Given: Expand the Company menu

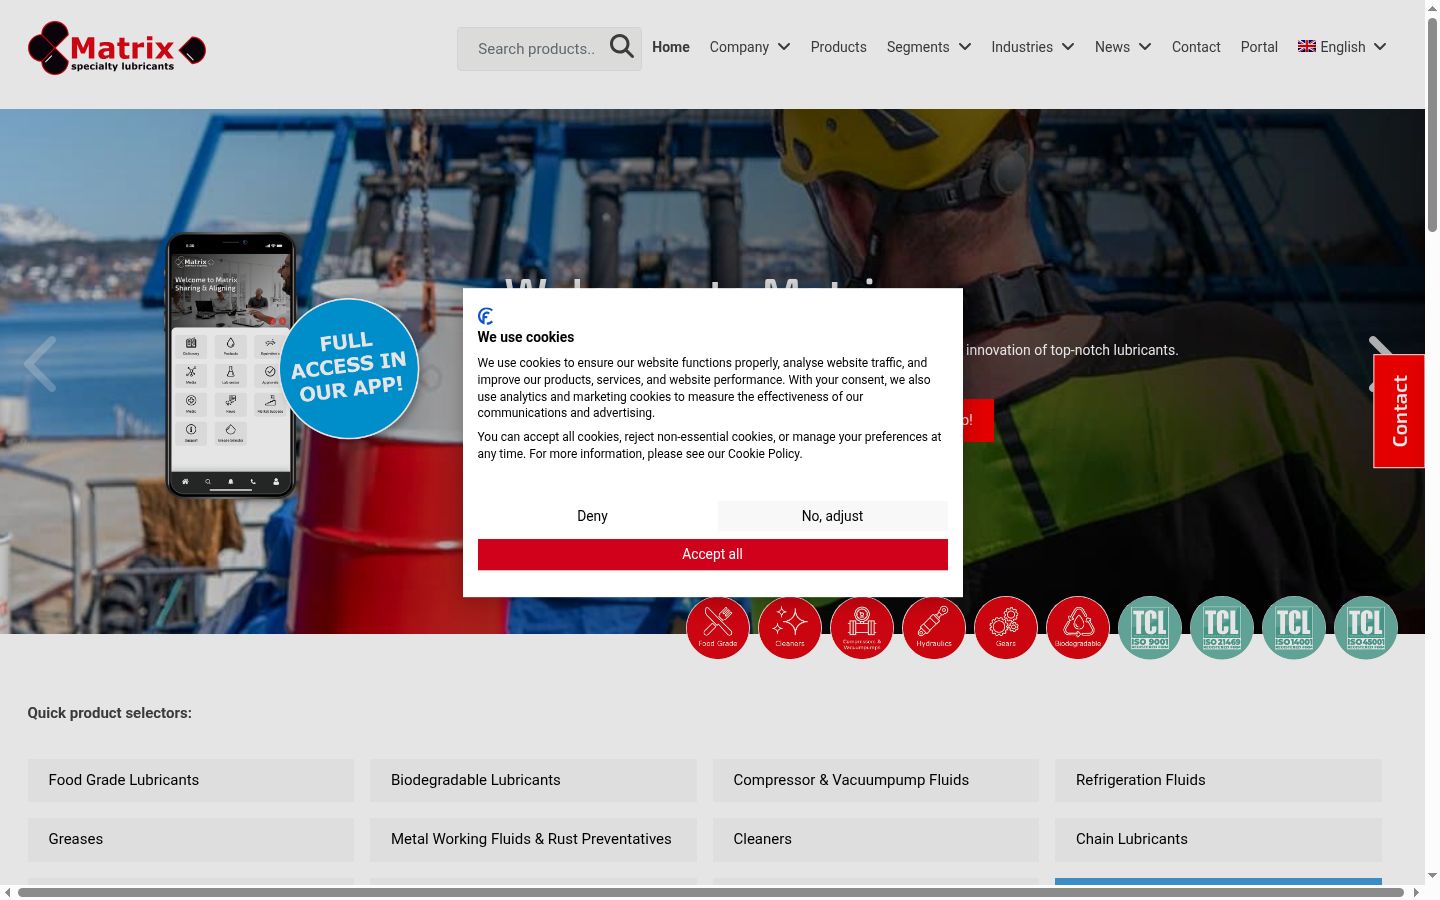Looking at the screenshot, I should (750, 47).
